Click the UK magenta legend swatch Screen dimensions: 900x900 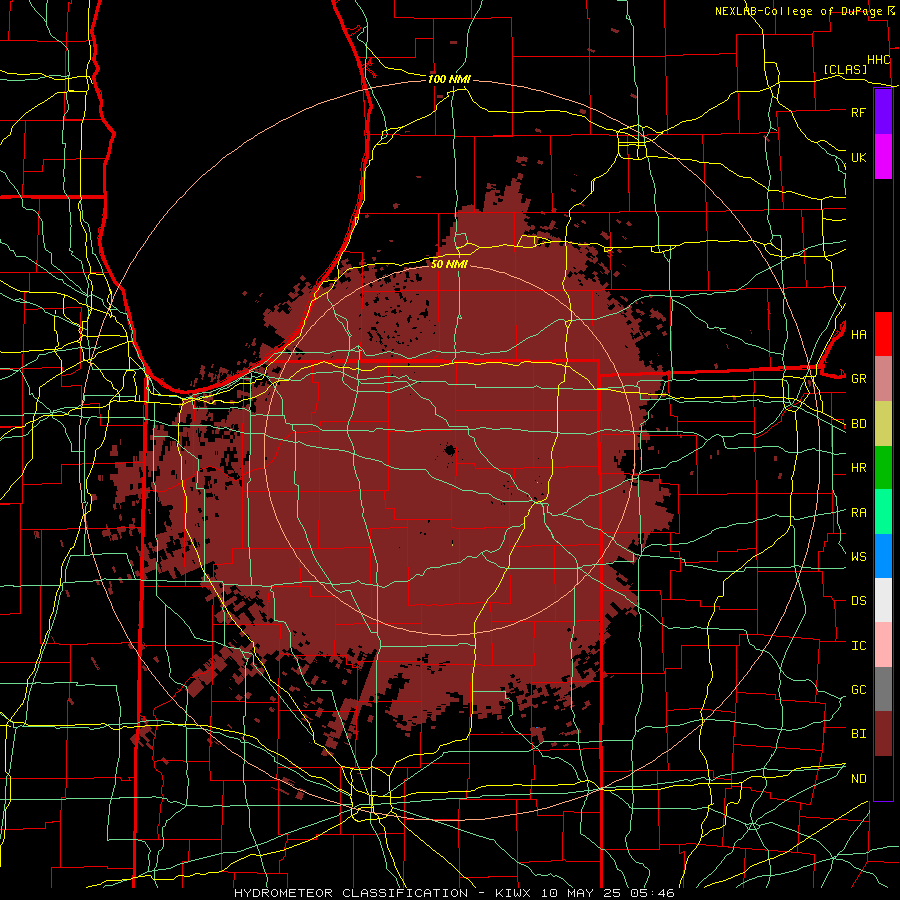[x=883, y=157]
